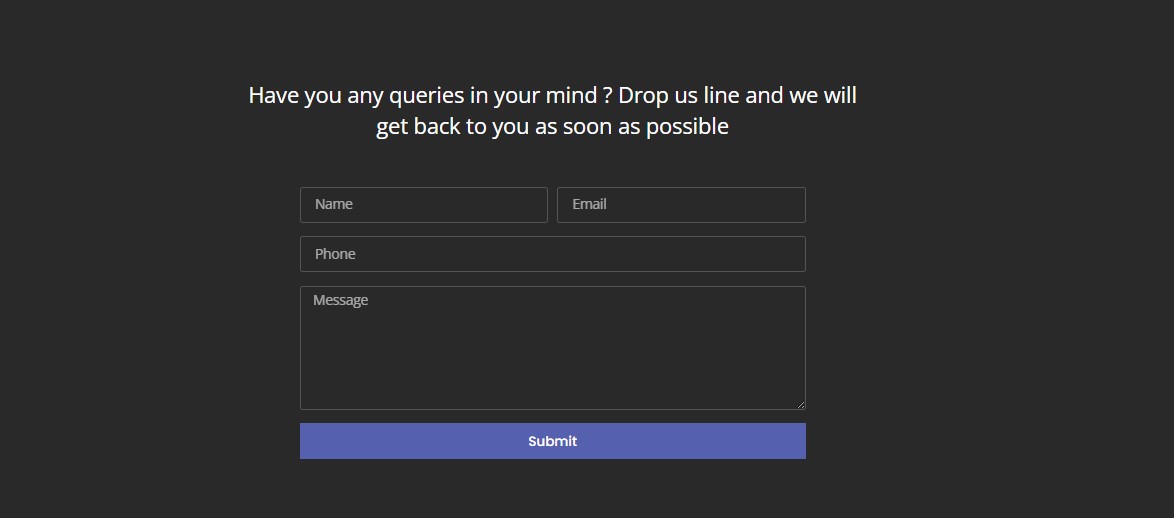1174x518 pixels.
Task: Click inside the Message text area
Action: (553, 348)
